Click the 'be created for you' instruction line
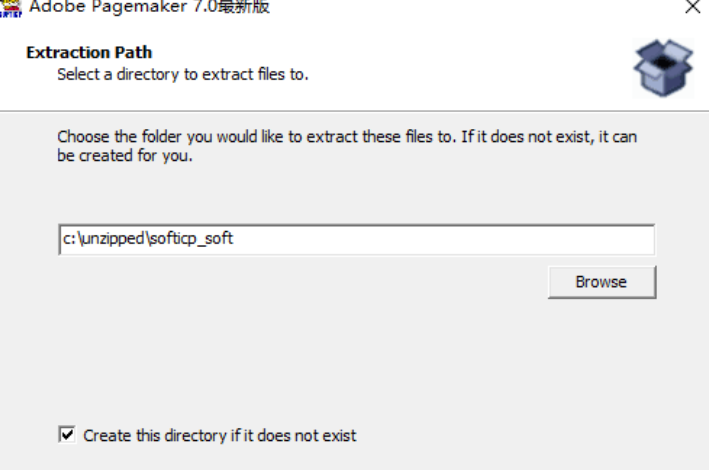709x470 pixels. (125, 157)
